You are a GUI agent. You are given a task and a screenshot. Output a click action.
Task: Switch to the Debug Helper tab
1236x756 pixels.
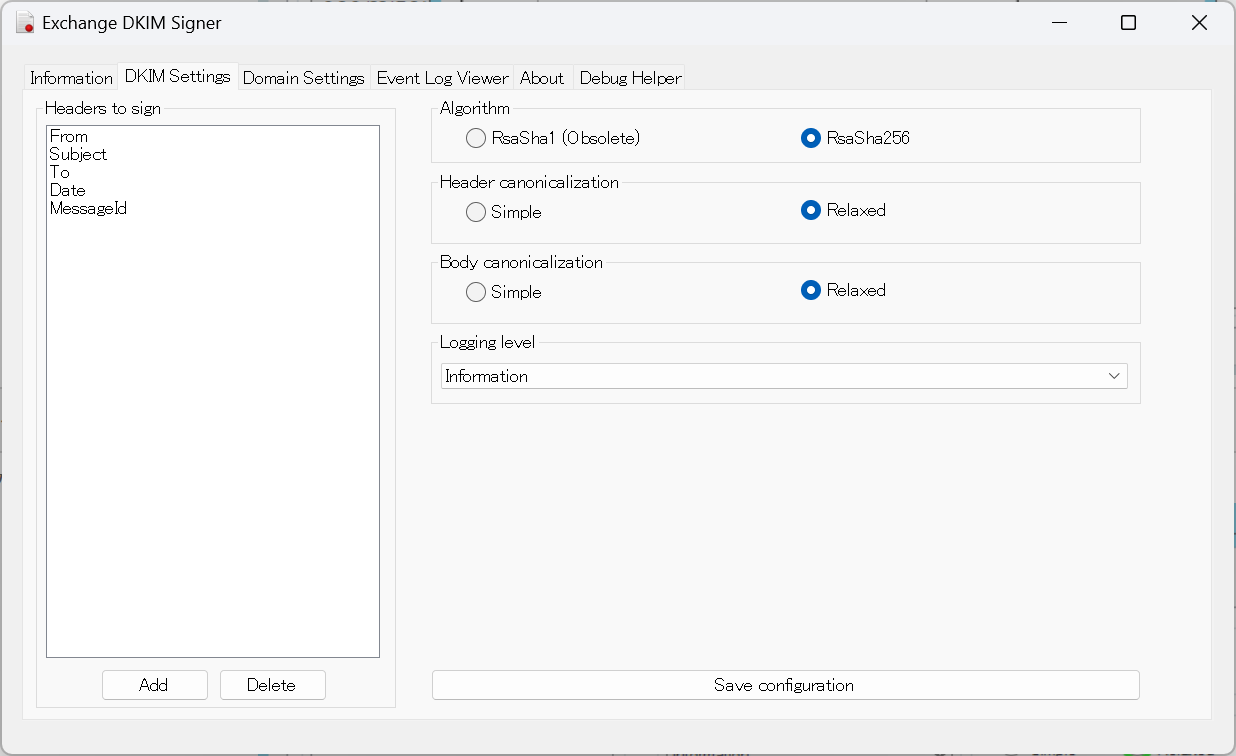coord(630,78)
